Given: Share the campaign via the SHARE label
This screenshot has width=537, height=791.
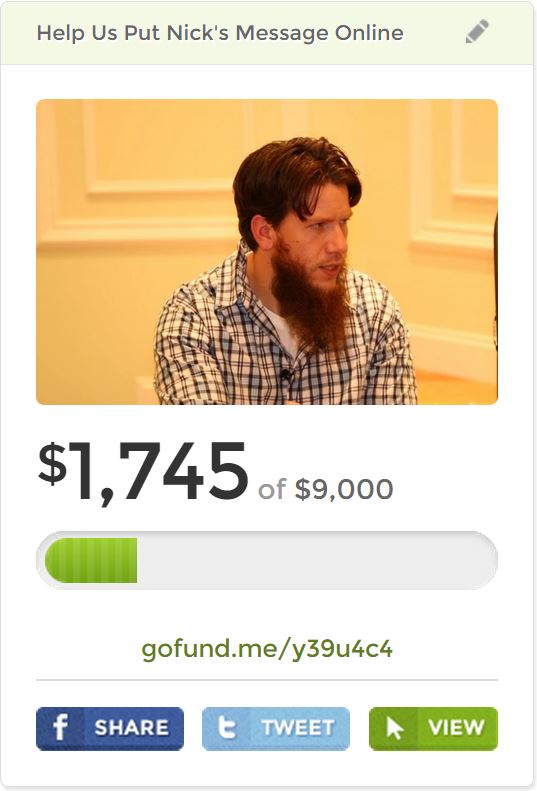Looking at the screenshot, I should pos(132,728).
